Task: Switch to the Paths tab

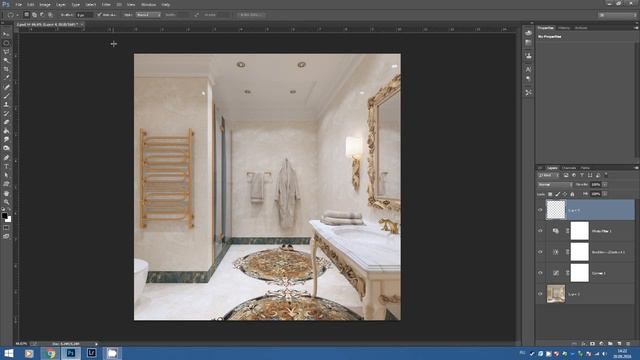Action: pos(585,168)
